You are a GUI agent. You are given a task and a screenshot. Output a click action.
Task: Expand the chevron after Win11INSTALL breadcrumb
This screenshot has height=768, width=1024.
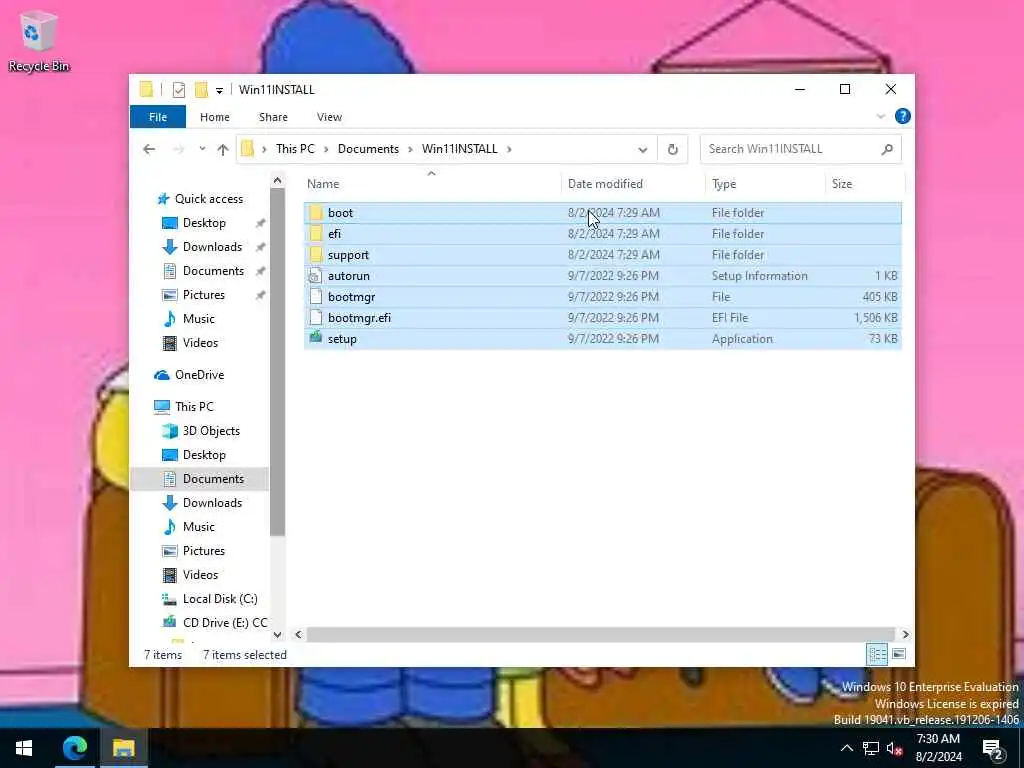tap(509, 149)
